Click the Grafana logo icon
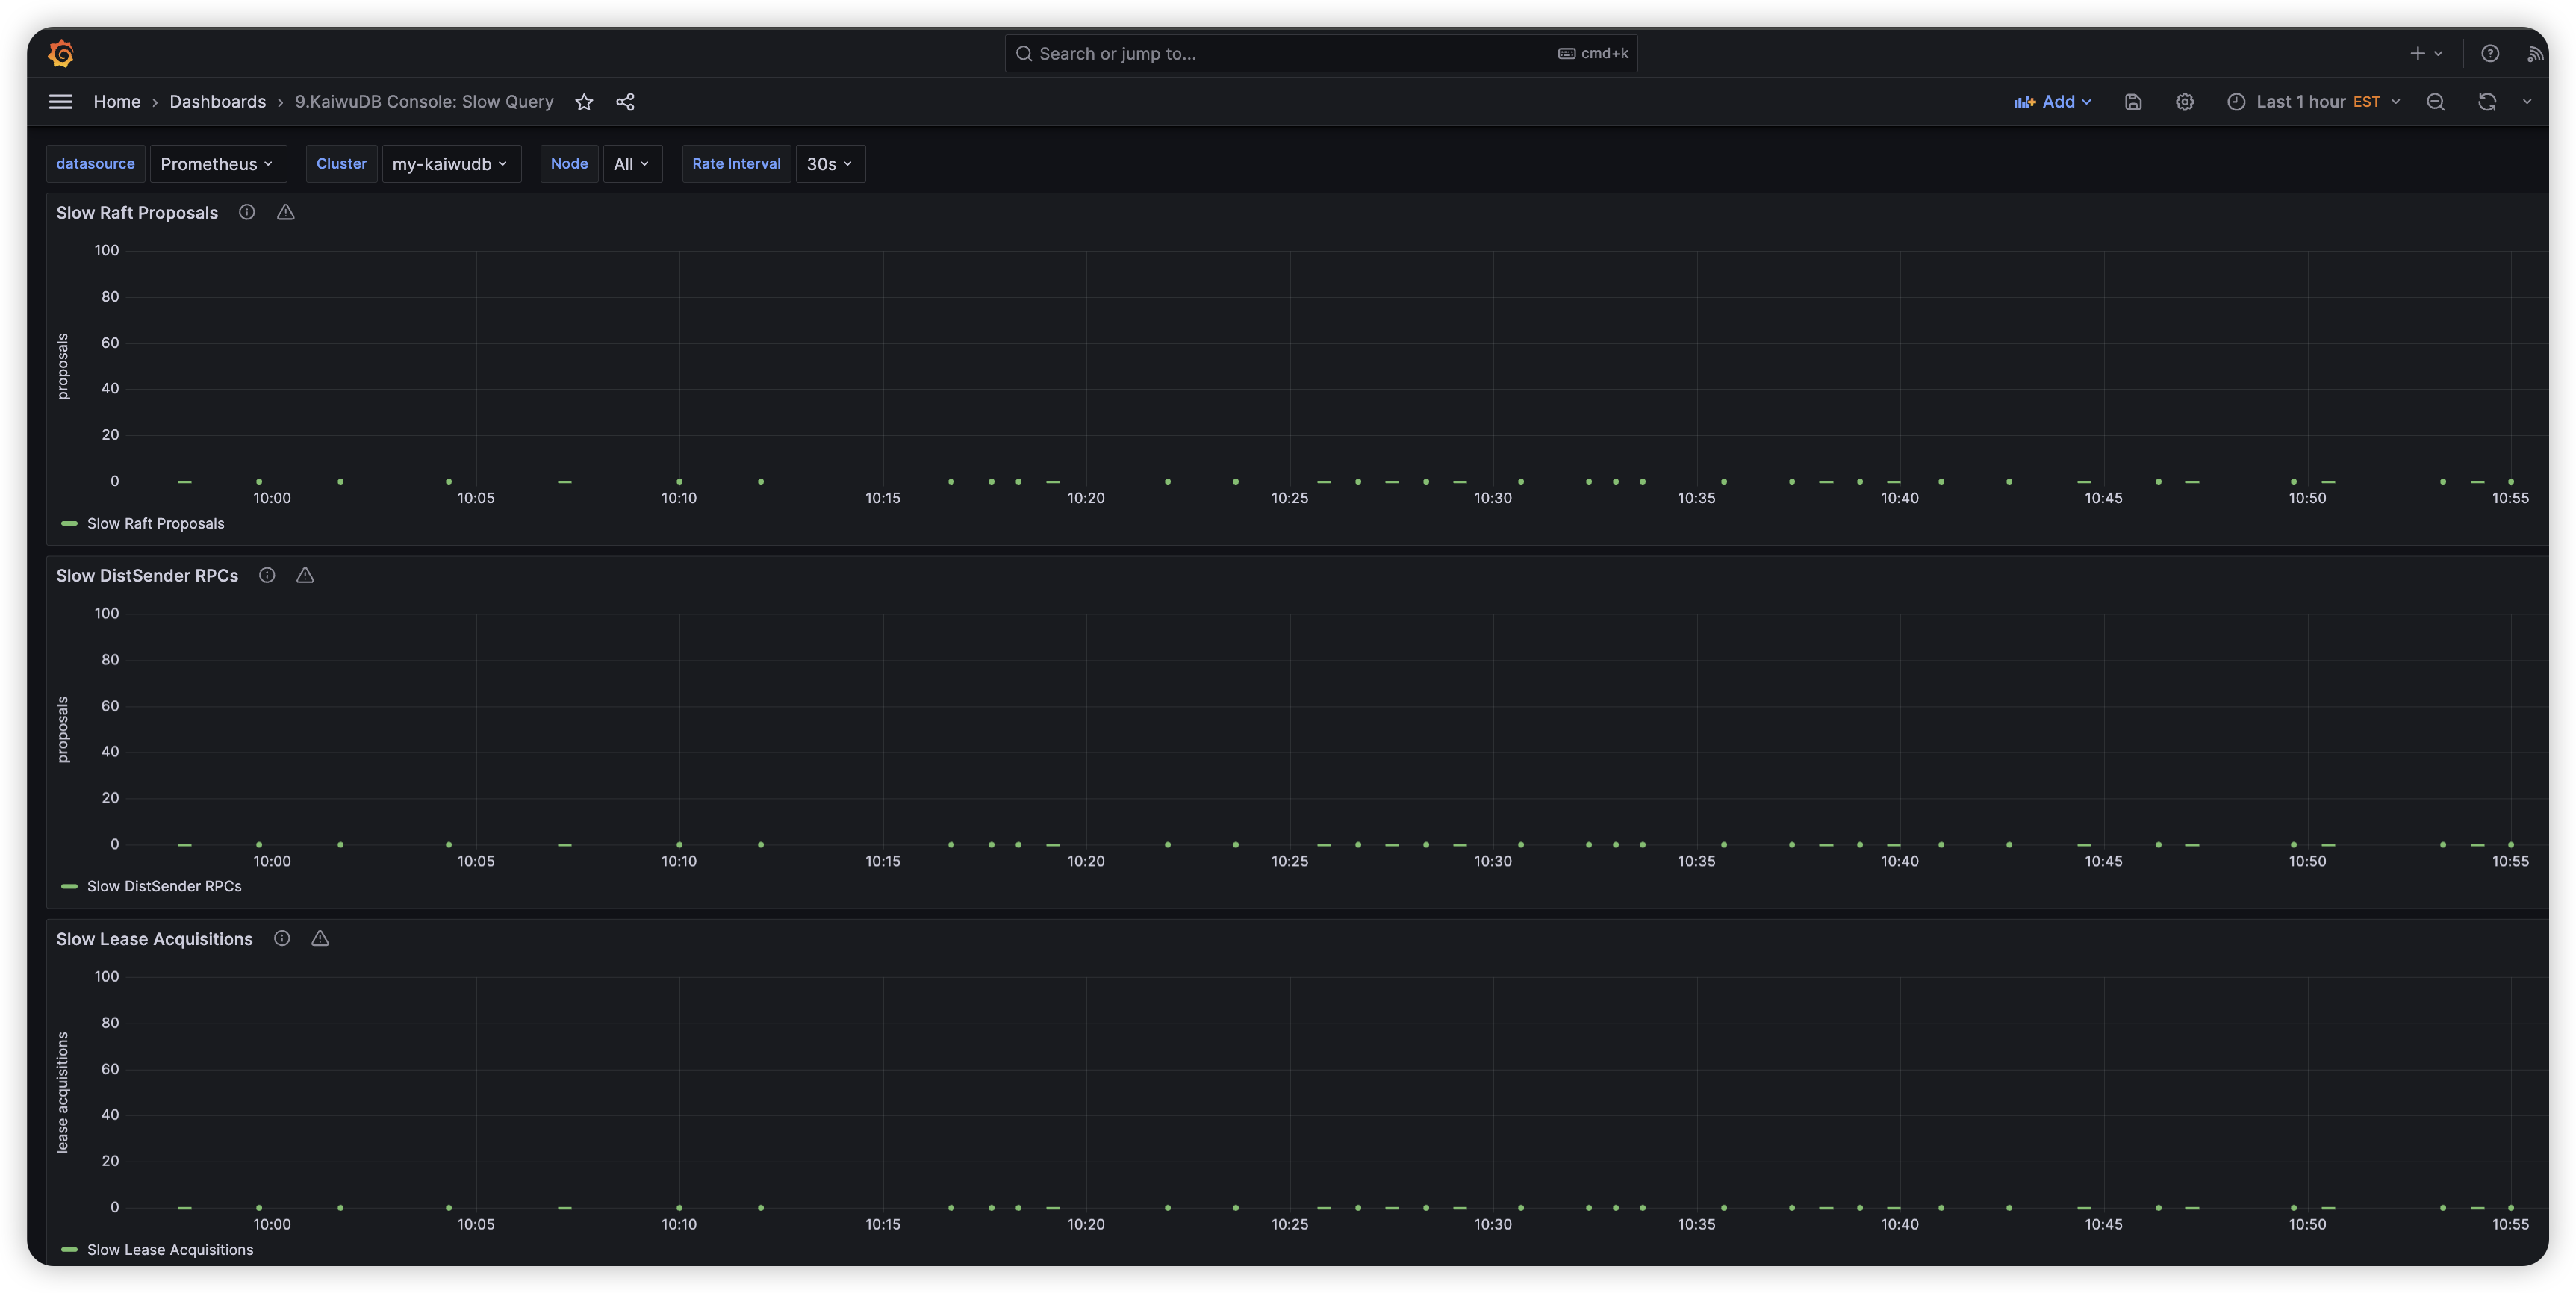This screenshot has height=1293, width=2576. click(x=61, y=53)
